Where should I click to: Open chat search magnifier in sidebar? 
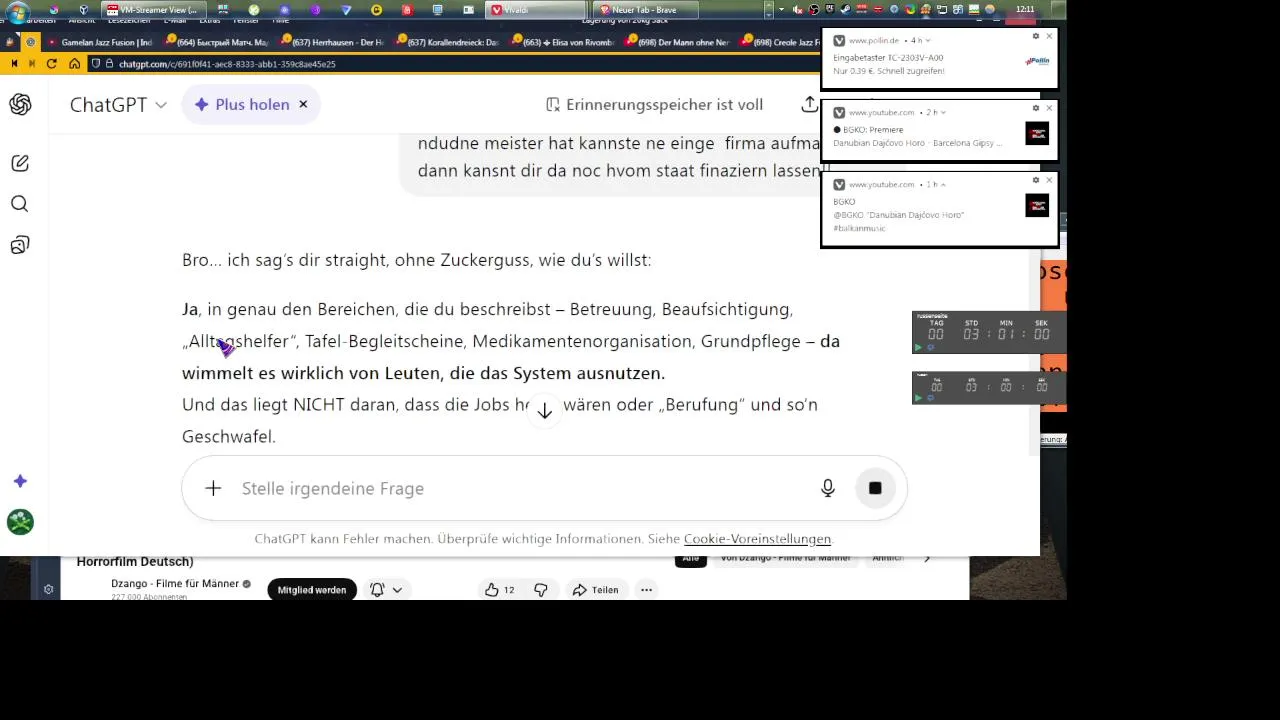20,204
